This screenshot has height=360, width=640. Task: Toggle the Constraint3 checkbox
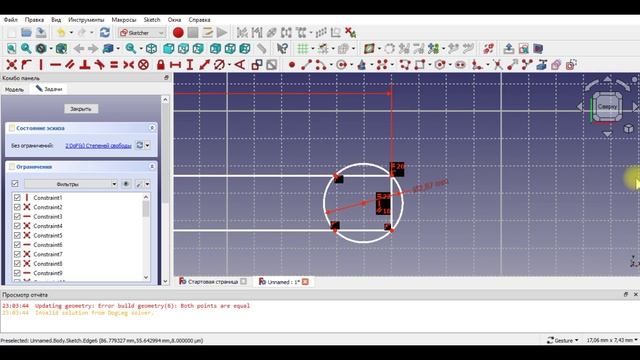(17, 216)
